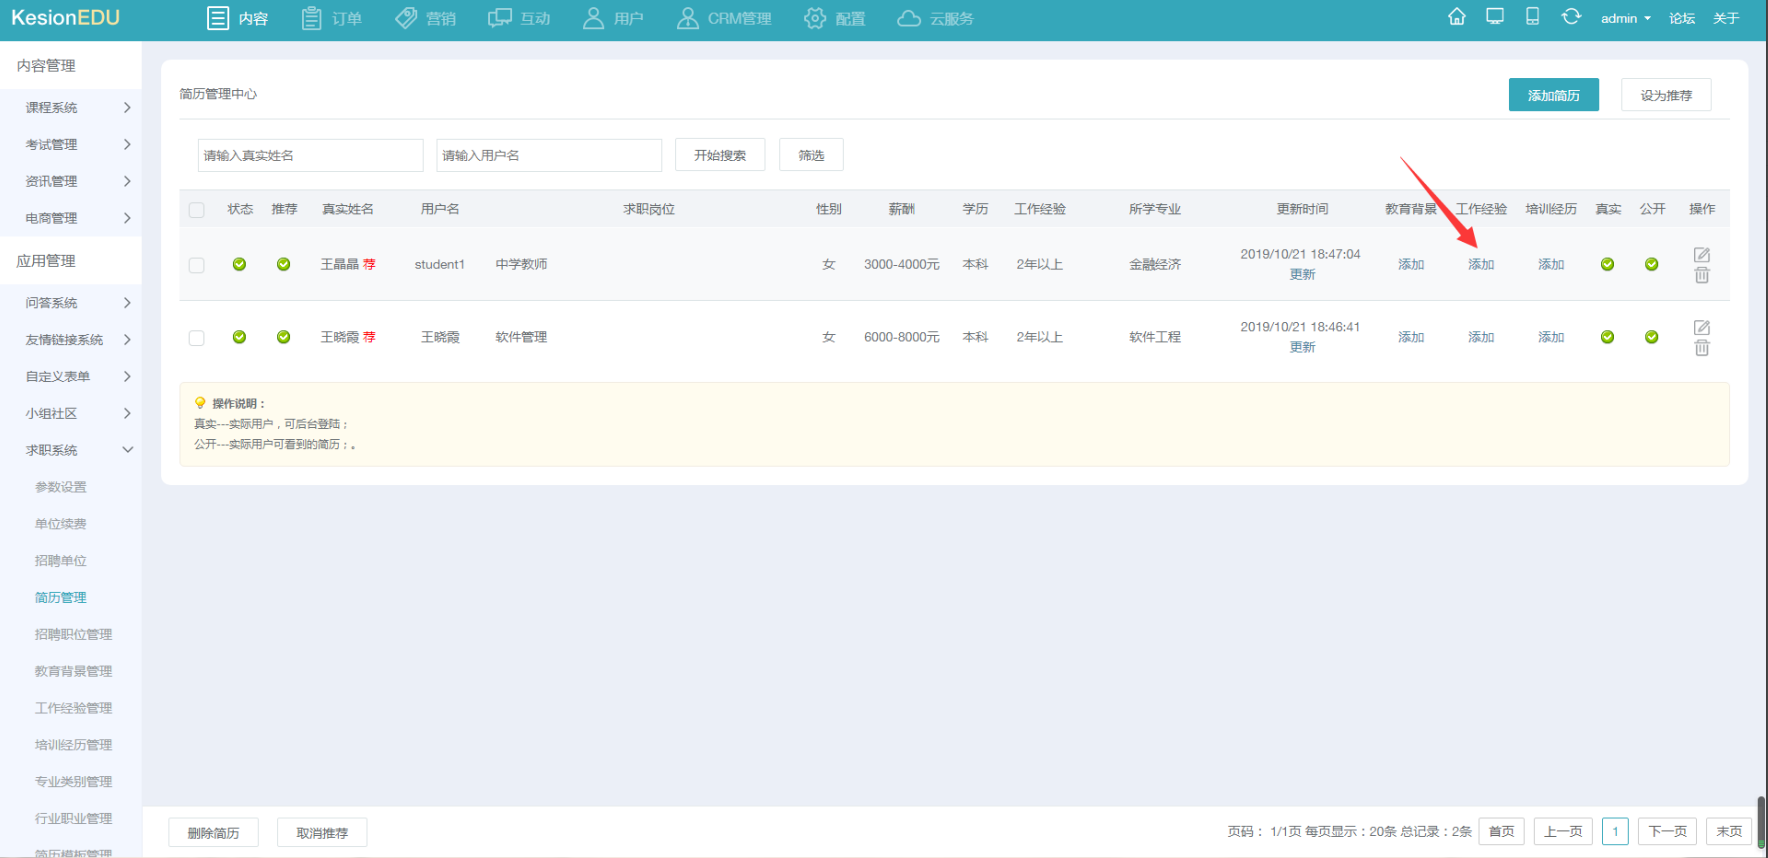Select the checkbox for 王晶晶 row
The width and height of the screenshot is (1768, 858).
197,265
